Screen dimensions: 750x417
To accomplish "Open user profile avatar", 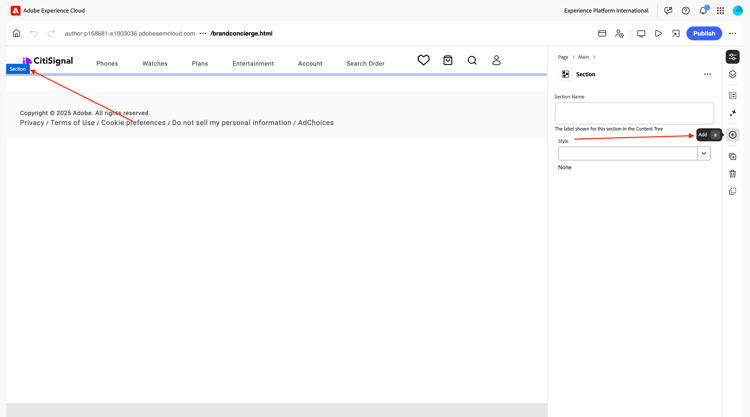I will (x=738, y=11).
